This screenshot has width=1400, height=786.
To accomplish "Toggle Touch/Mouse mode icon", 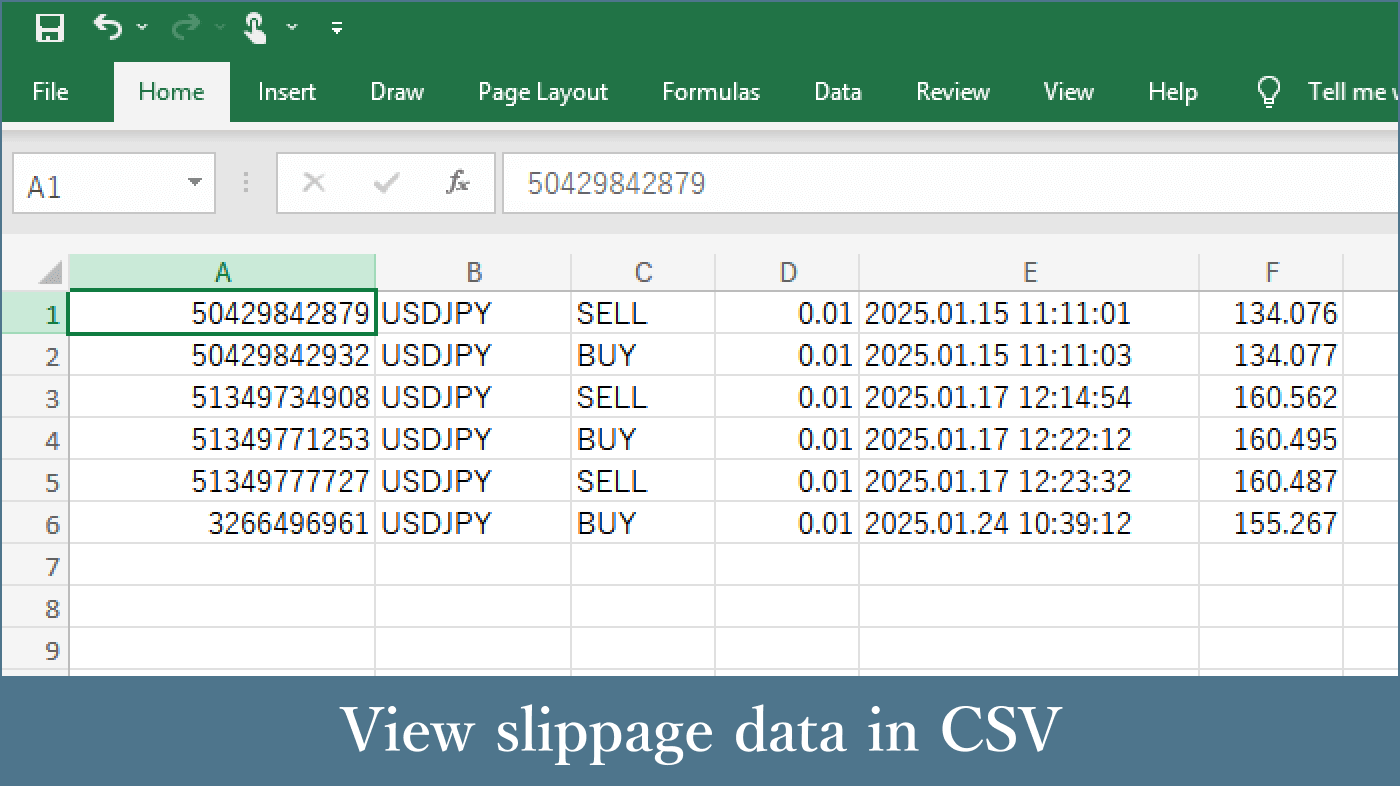I will click(255, 27).
